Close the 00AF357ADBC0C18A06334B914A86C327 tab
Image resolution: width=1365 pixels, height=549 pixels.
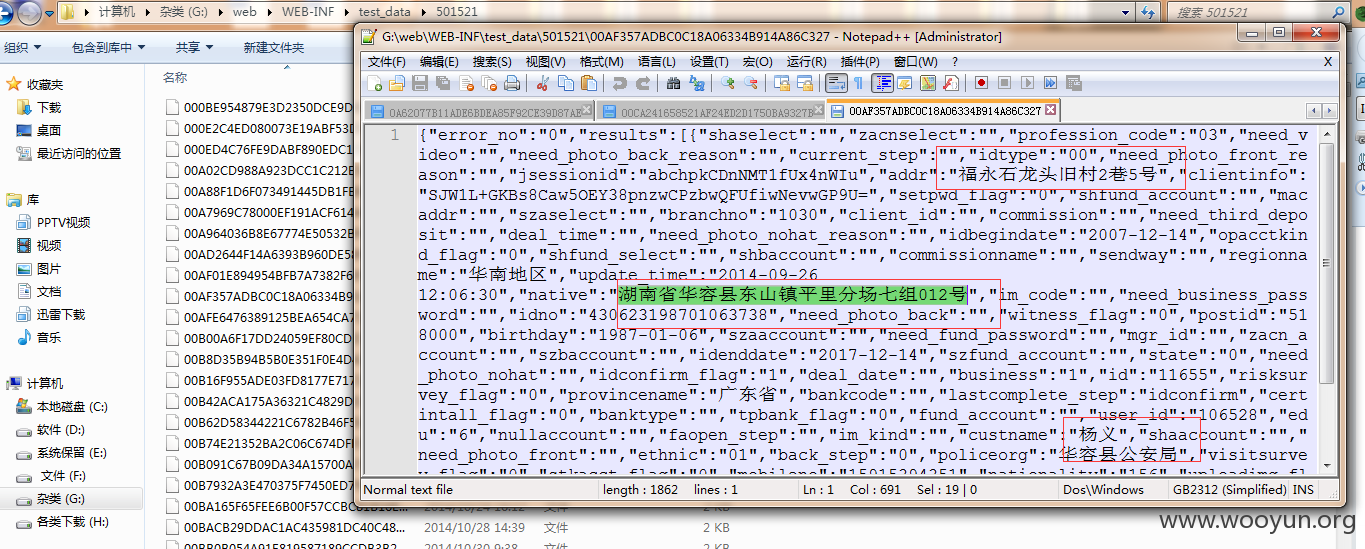coord(1051,110)
